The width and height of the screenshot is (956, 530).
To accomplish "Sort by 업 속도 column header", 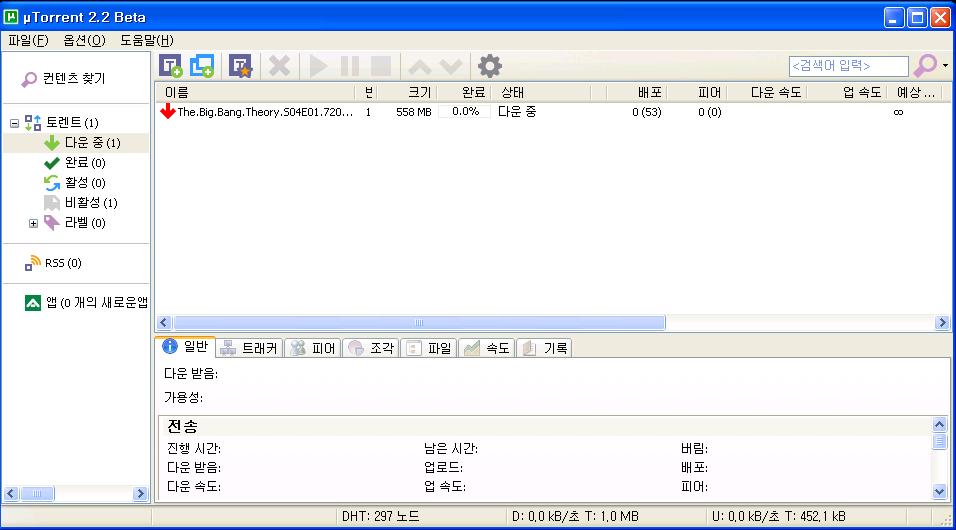I will (x=847, y=93).
